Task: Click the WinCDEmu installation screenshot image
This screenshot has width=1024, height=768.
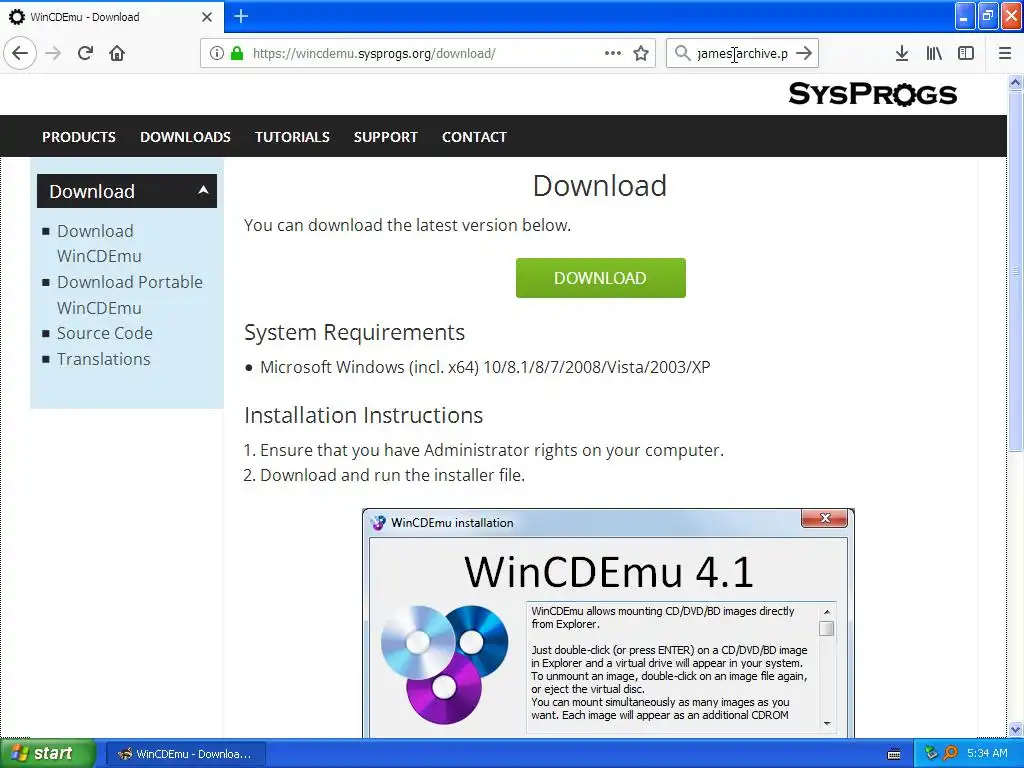Action: 608,623
